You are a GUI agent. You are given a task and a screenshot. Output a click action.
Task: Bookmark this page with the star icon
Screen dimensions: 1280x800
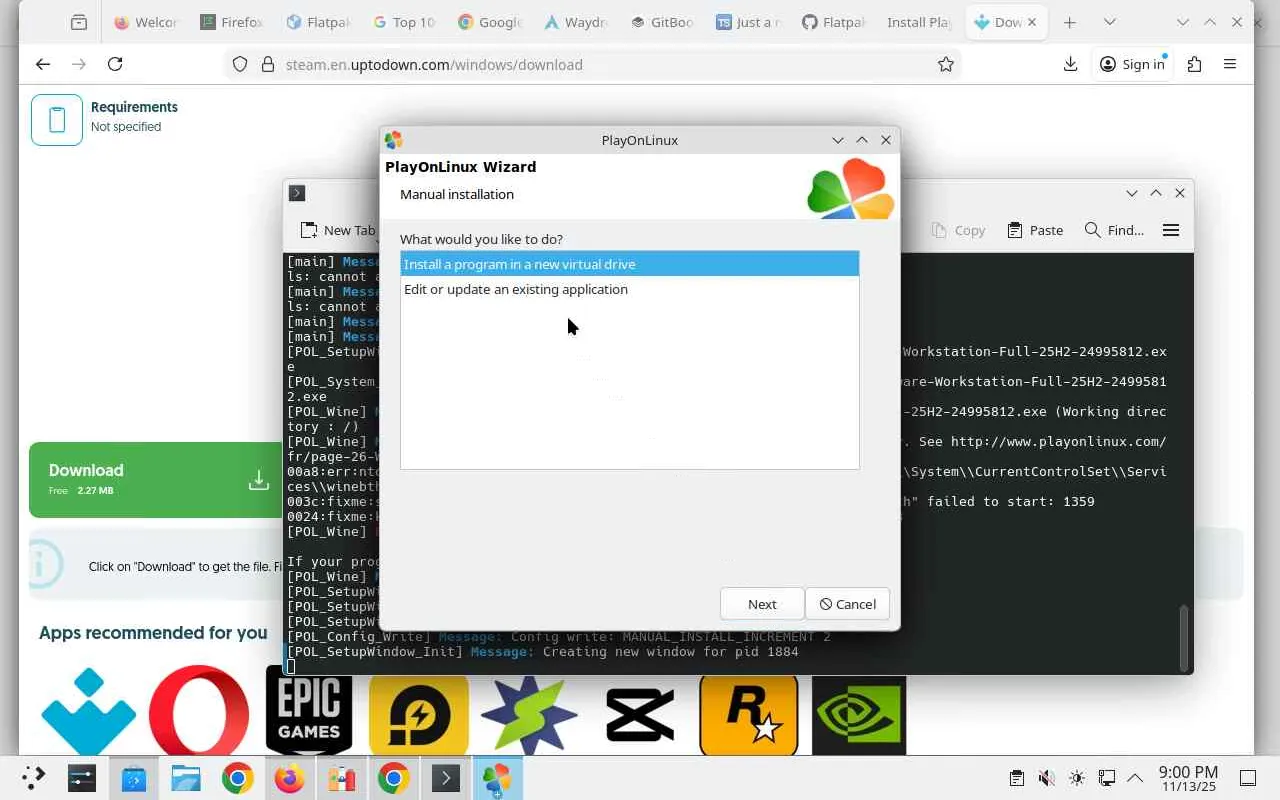coord(946,64)
